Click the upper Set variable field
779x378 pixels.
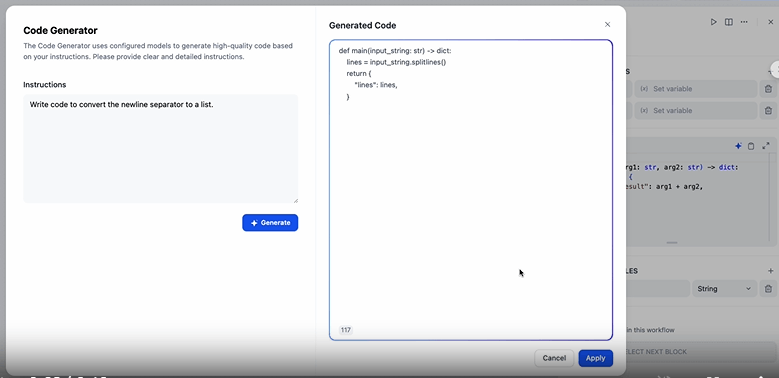point(696,89)
